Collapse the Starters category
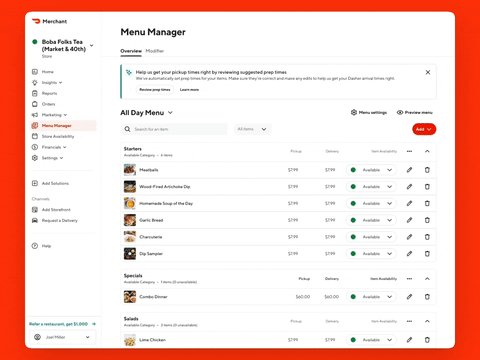The height and width of the screenshot is (360, 480). click(x=427, y=151)
